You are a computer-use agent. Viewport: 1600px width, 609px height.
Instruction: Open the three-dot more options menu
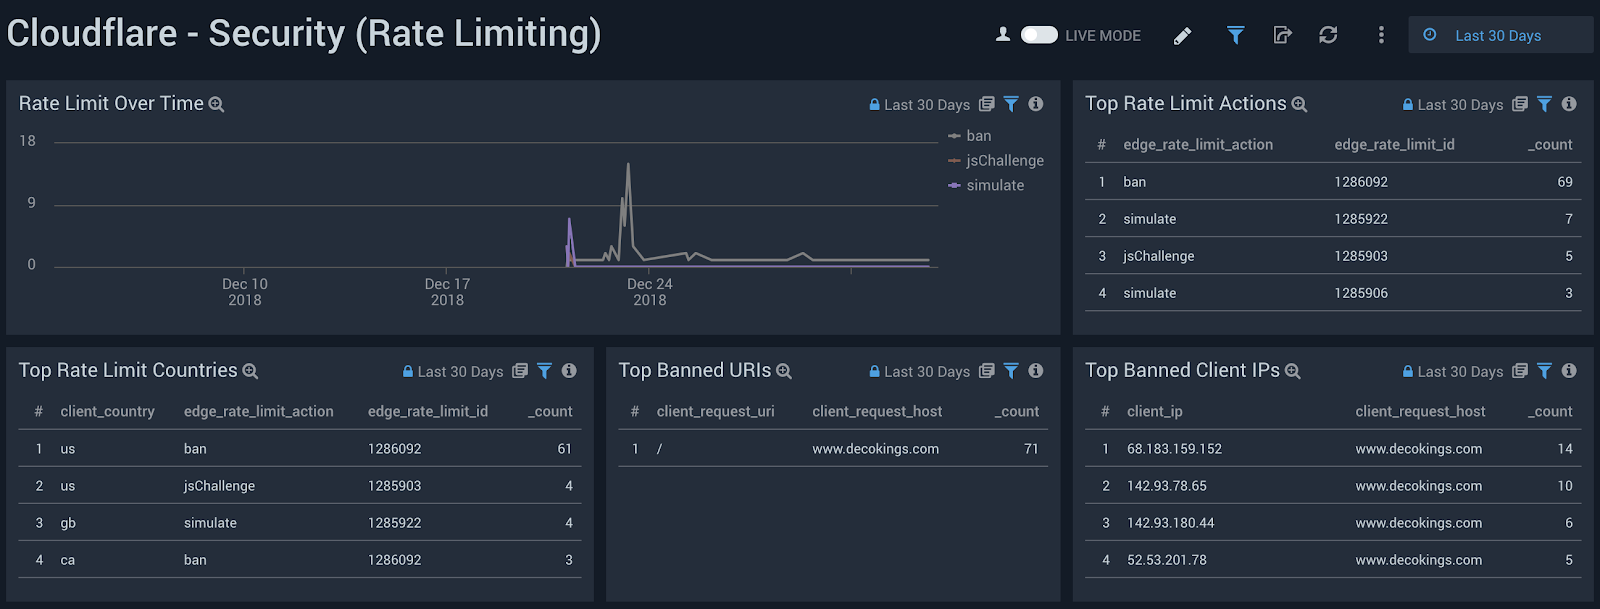tap(1381, 36)
